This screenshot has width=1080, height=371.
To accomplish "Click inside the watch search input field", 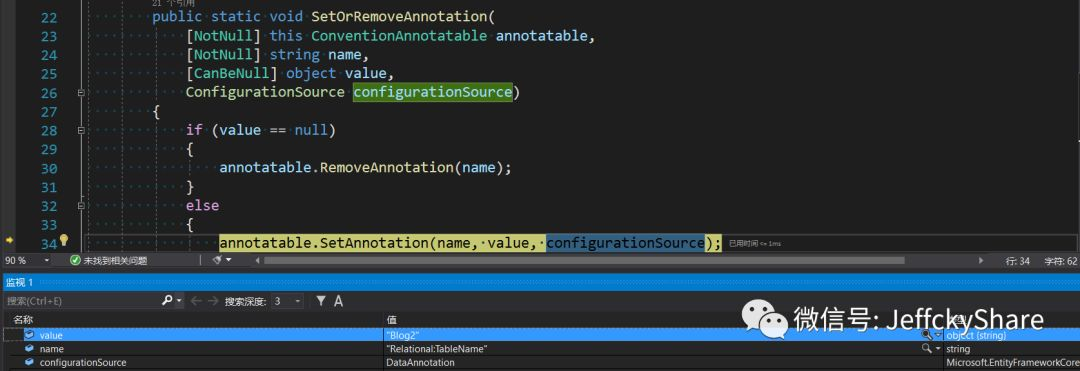I will pyautogui.click(x=83, y=301).
